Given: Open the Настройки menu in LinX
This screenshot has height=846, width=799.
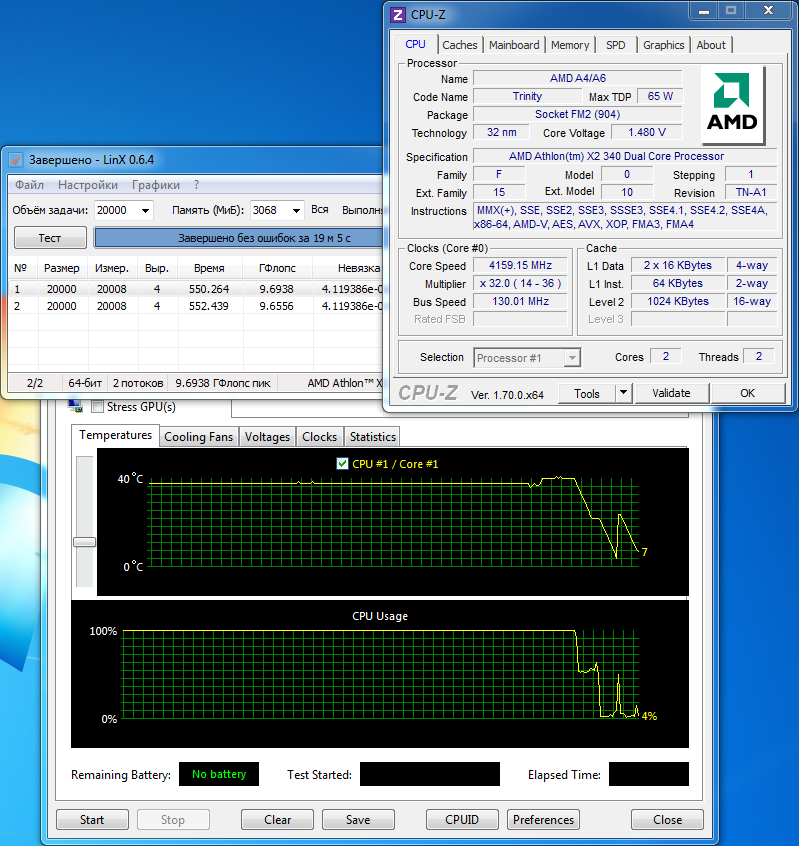Looking at the screenshot, I should click(x=88, y=185).
